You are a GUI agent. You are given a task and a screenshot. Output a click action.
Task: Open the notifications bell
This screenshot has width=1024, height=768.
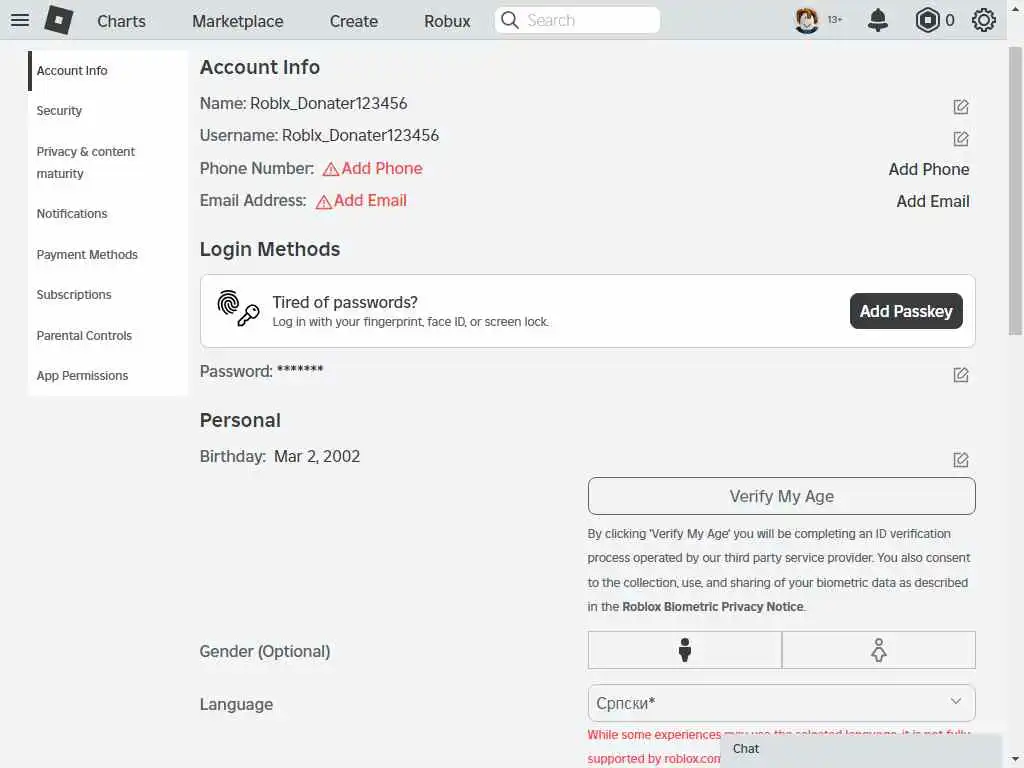coord(878,20)
